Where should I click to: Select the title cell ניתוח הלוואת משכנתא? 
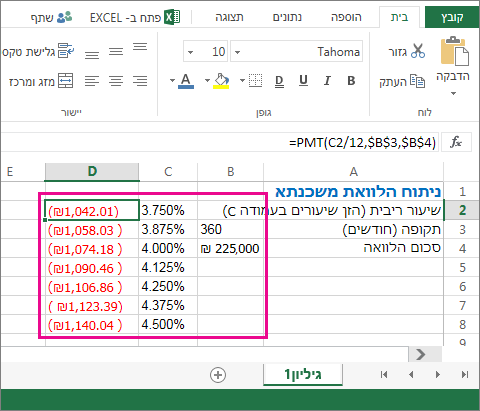tap(354, 191)
